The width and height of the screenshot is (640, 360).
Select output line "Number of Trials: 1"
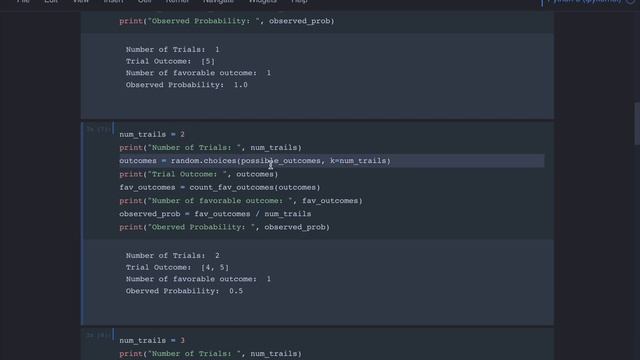click(173, 49)
